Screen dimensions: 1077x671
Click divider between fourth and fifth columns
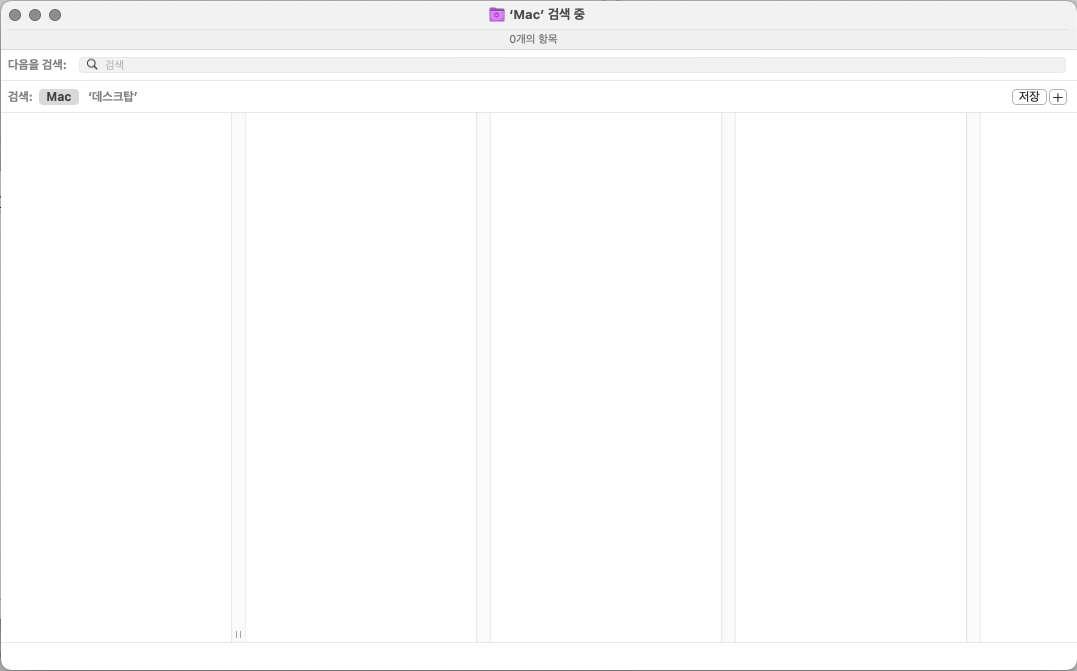[x=973, y=377]
